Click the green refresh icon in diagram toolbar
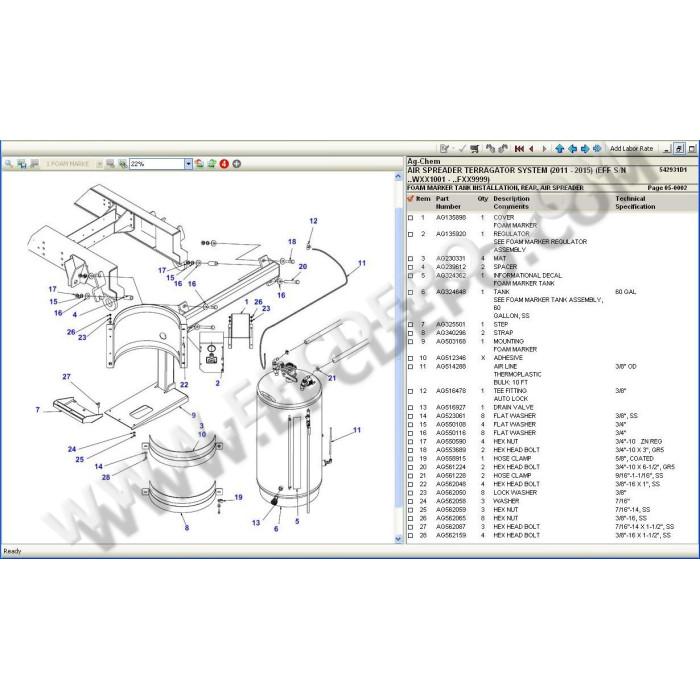 (x=212, y=164)
